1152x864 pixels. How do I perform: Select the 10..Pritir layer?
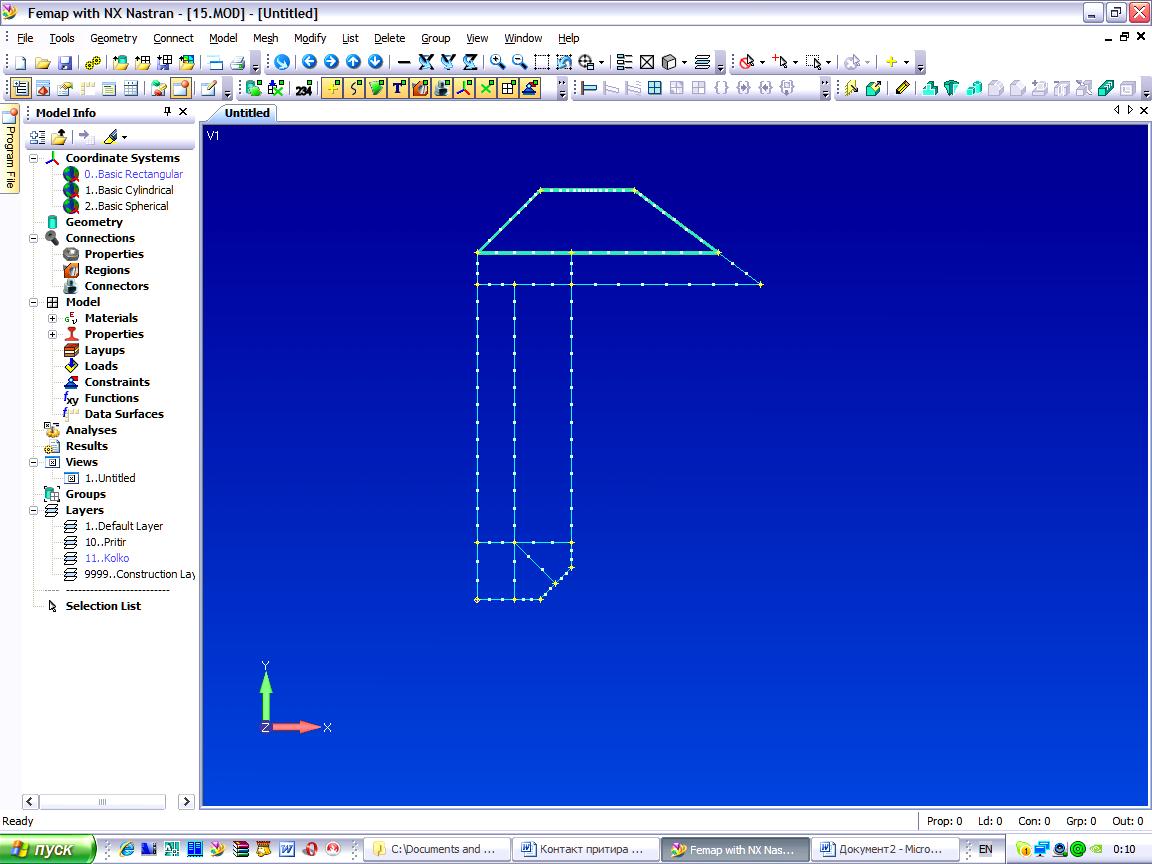(105, 542)
